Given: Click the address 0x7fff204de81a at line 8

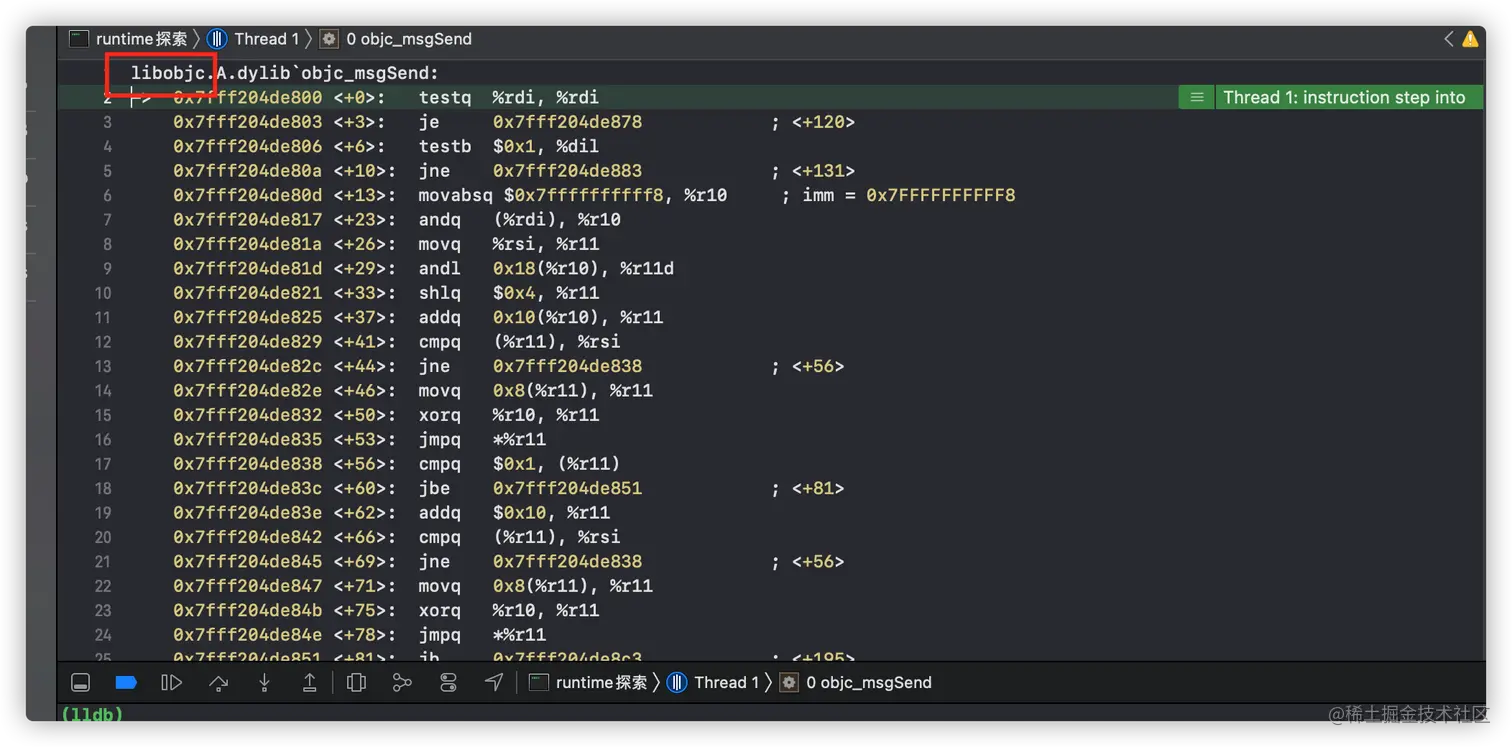Looking at the screenshot, I should pyautogui.click(x=248, y=244).
